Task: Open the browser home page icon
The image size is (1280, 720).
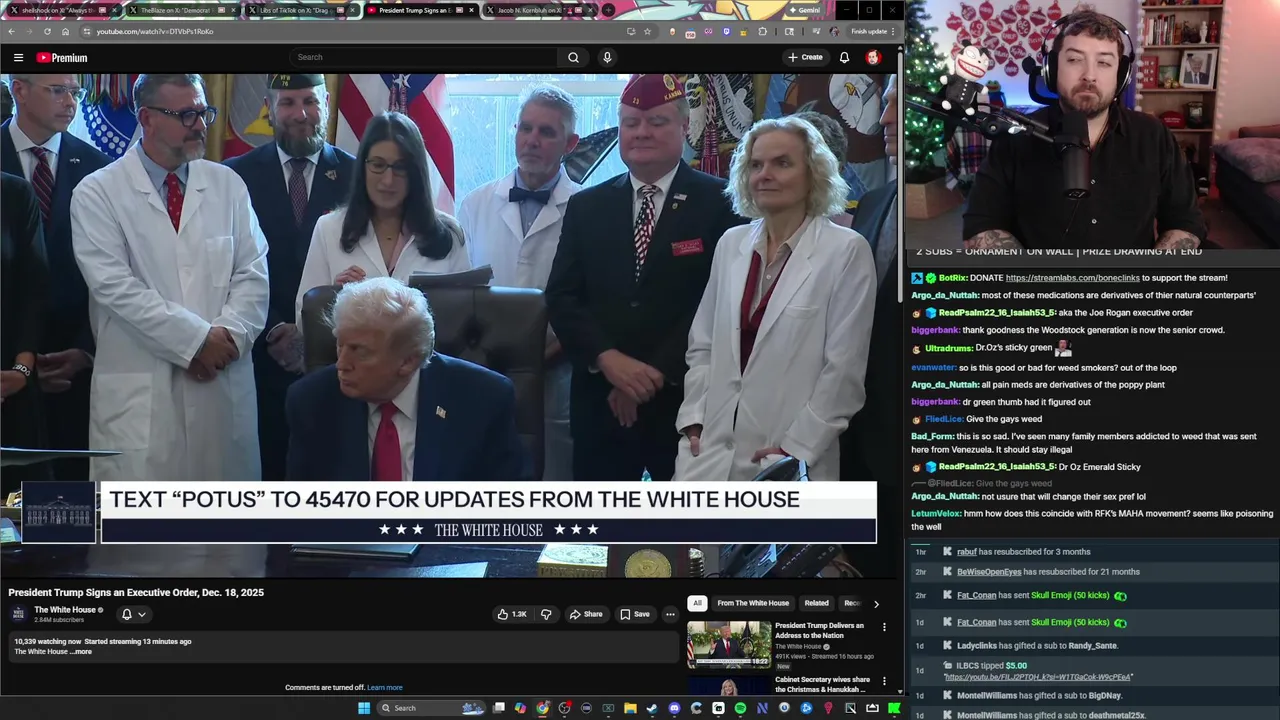Action: click(65, 31)
